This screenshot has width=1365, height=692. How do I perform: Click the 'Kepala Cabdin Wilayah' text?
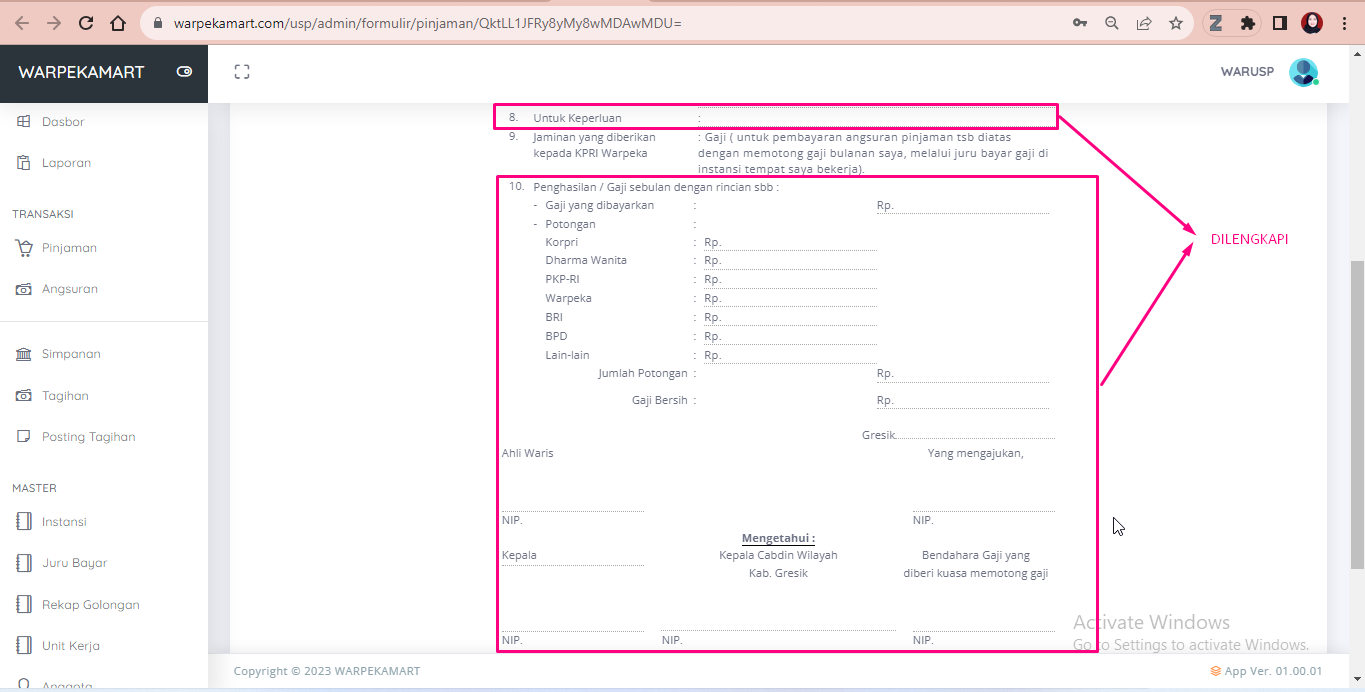point(778,555)
